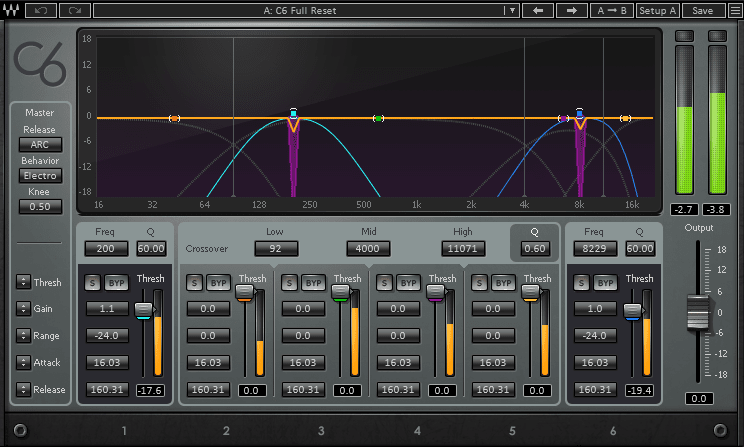Screen dimensions: 744x447
Task: Click band 1 threshold fader handle
Action: 143,311
